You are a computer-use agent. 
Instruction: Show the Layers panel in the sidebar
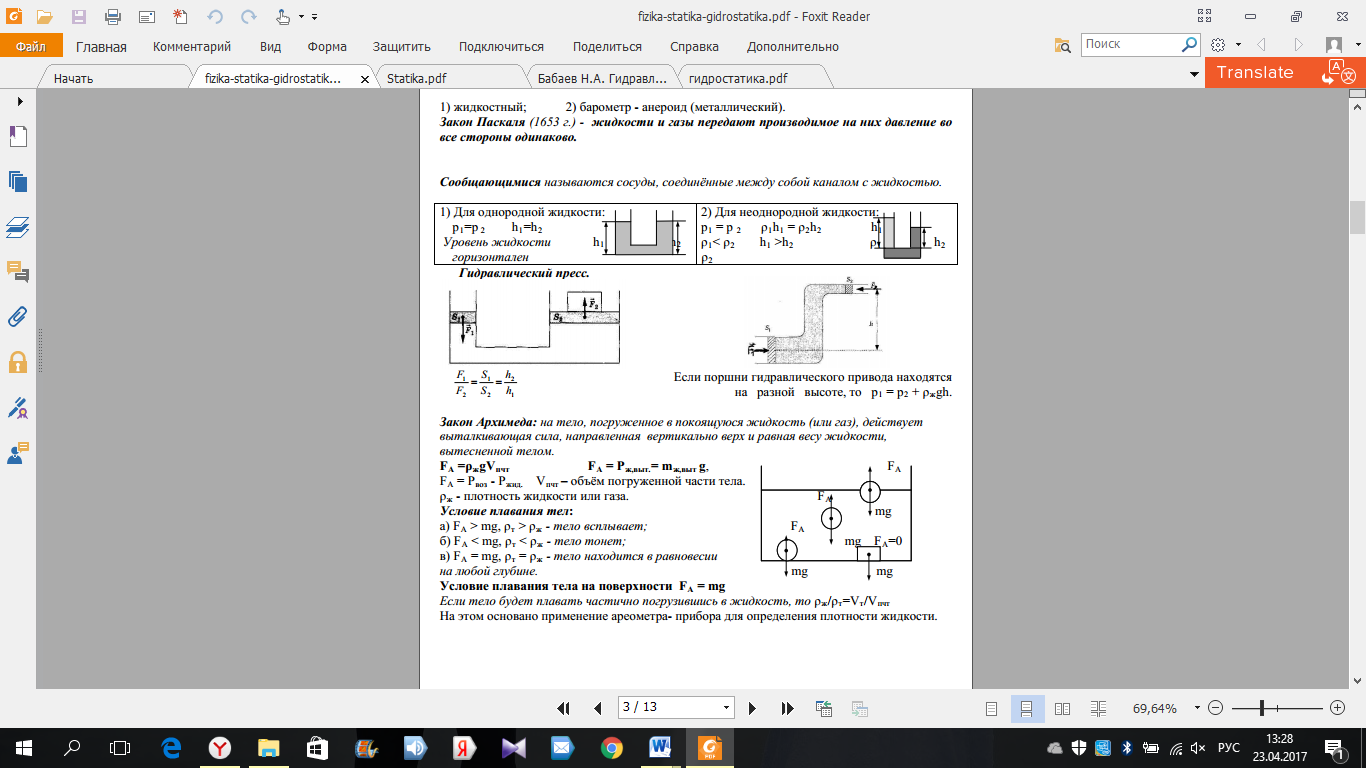tap(18, 227)
